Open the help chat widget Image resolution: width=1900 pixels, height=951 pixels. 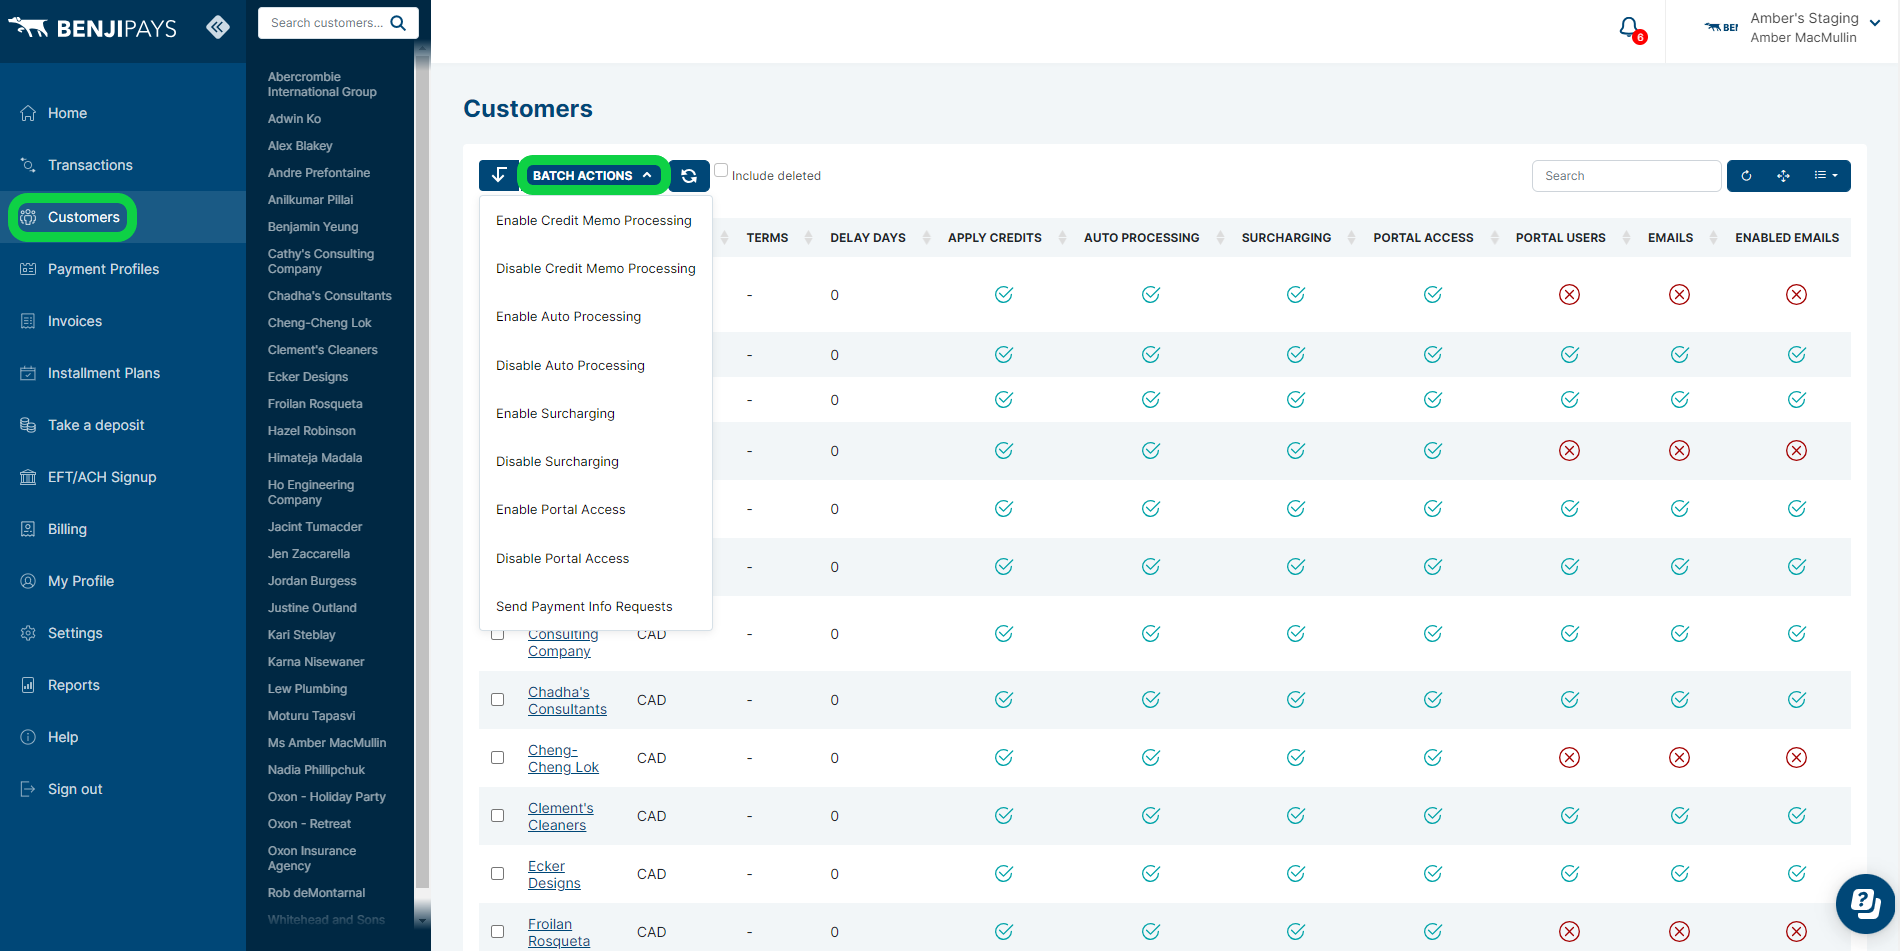click(x=1865, y=903)
